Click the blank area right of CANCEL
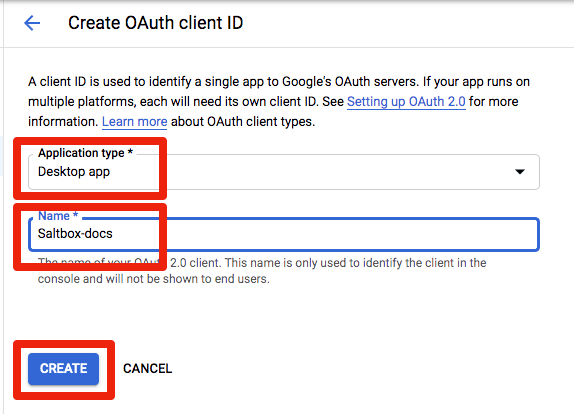 366,369
